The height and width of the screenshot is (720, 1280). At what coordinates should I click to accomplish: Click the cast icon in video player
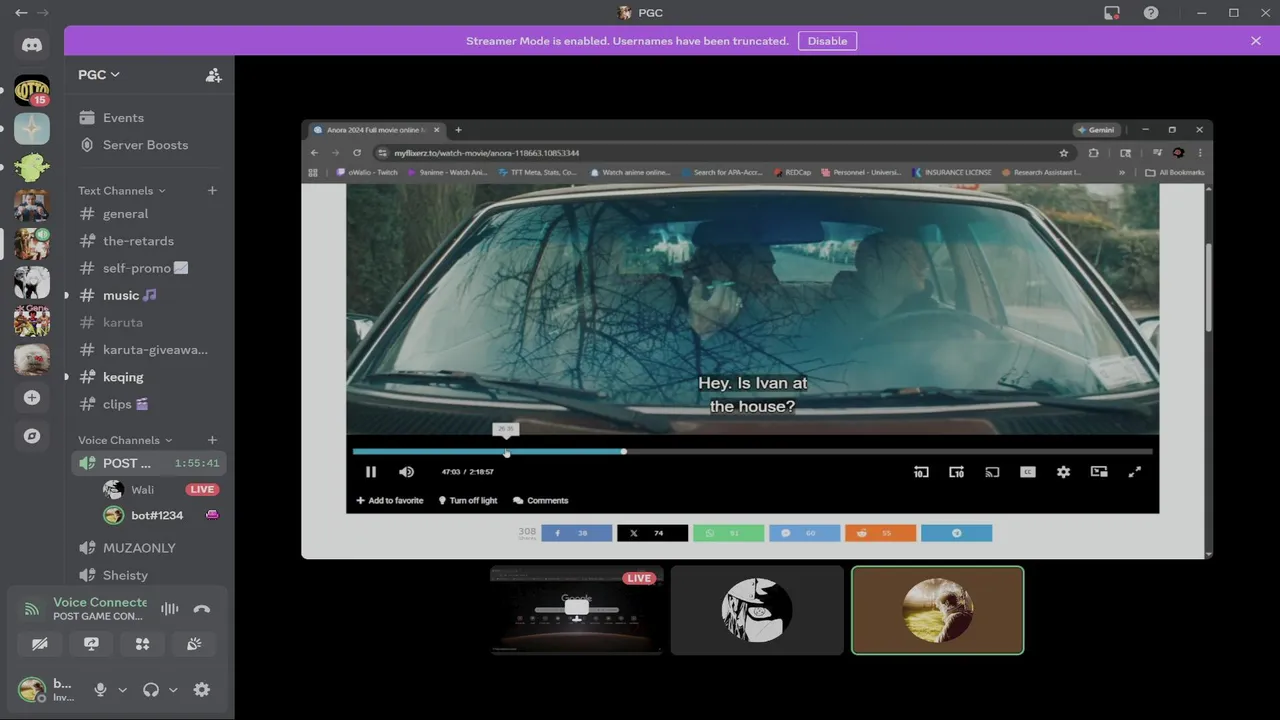click(992, 472)
